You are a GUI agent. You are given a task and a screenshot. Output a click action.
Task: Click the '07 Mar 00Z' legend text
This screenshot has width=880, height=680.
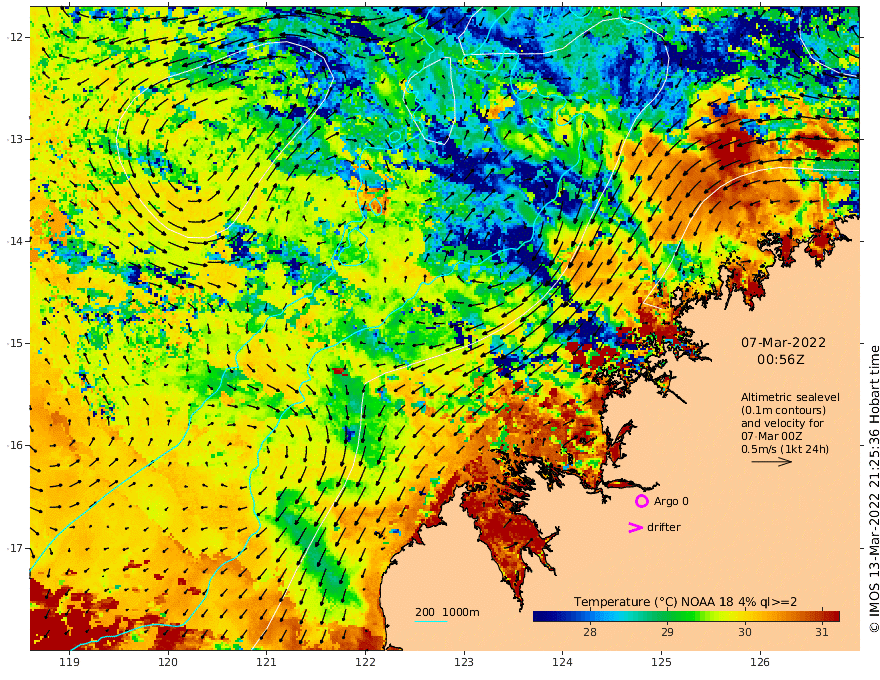pos(772,436)
